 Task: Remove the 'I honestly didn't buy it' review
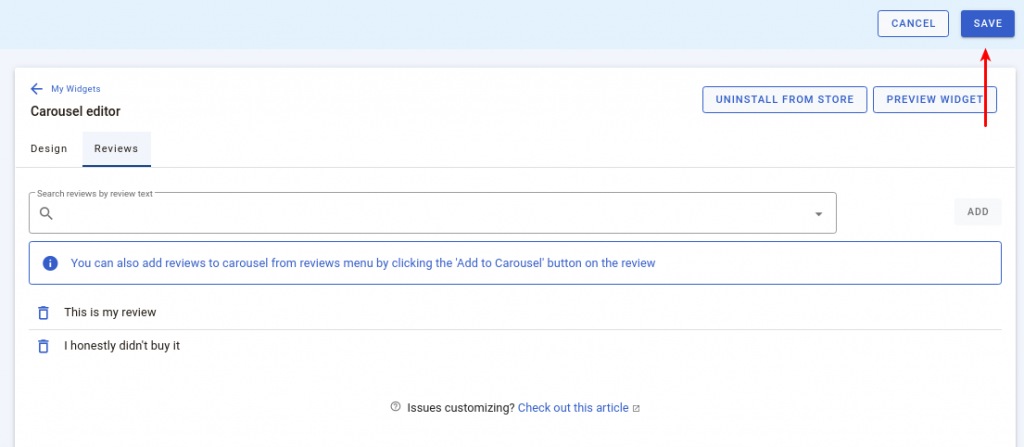(43, 346)
